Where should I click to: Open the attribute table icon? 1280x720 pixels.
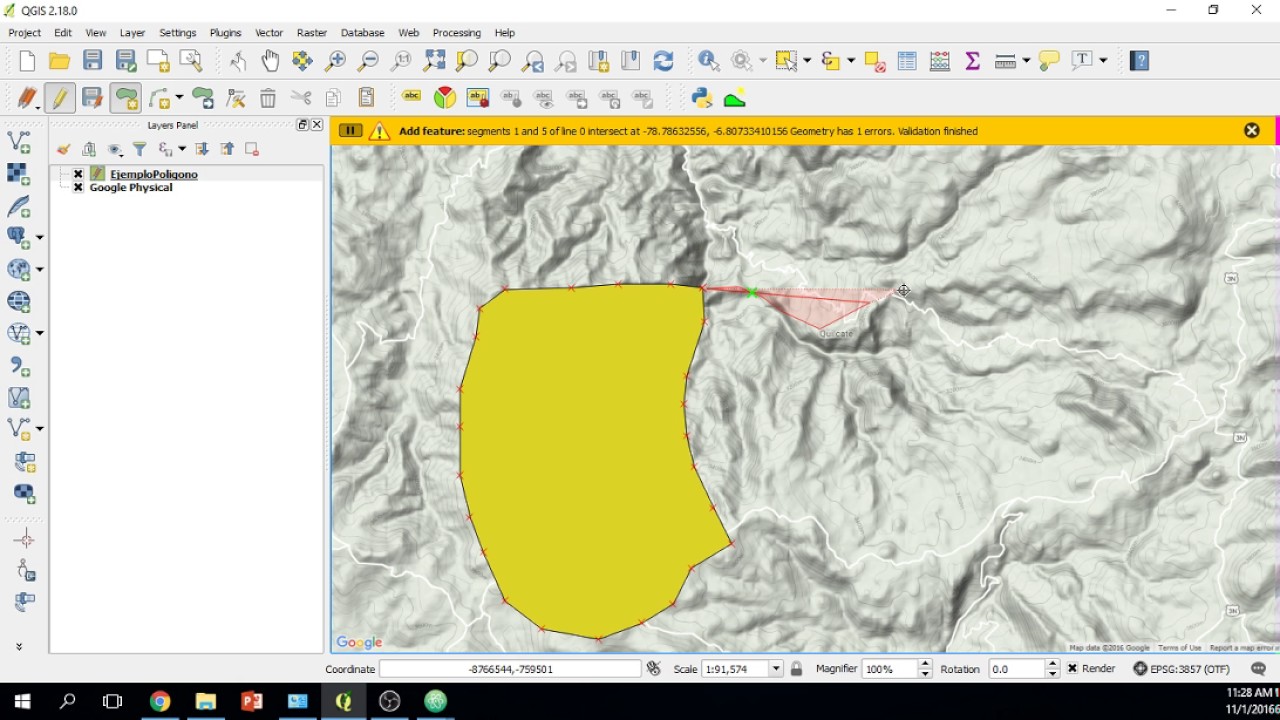click(907, 61)
